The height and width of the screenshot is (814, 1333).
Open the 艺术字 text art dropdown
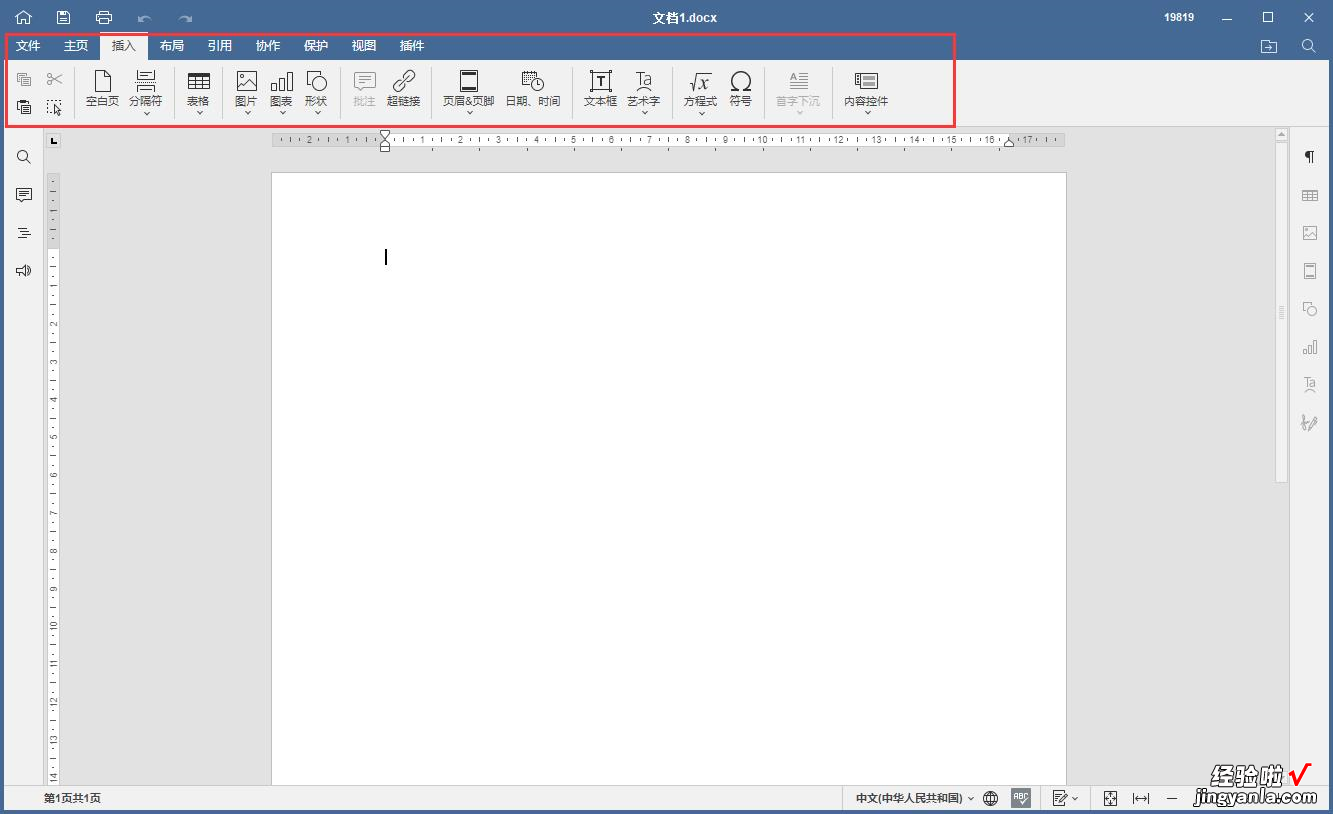[x=644, y=93]
